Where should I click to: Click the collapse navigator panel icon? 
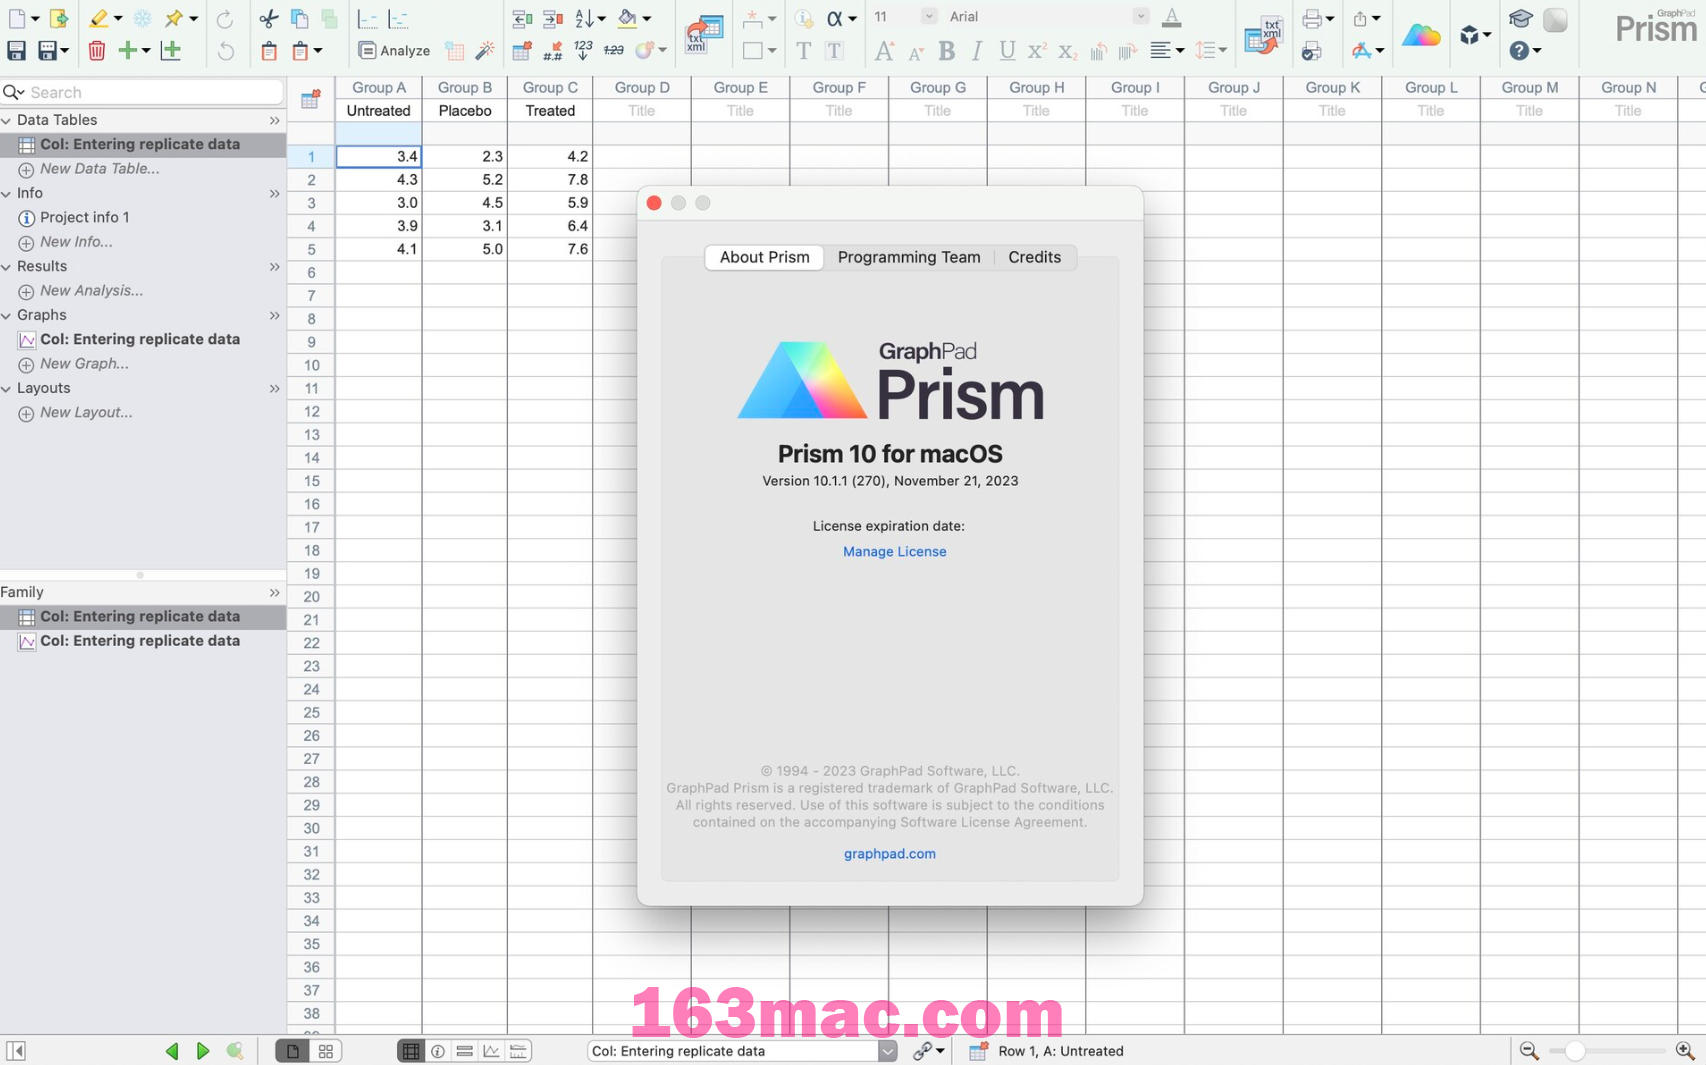[16, 1051]
